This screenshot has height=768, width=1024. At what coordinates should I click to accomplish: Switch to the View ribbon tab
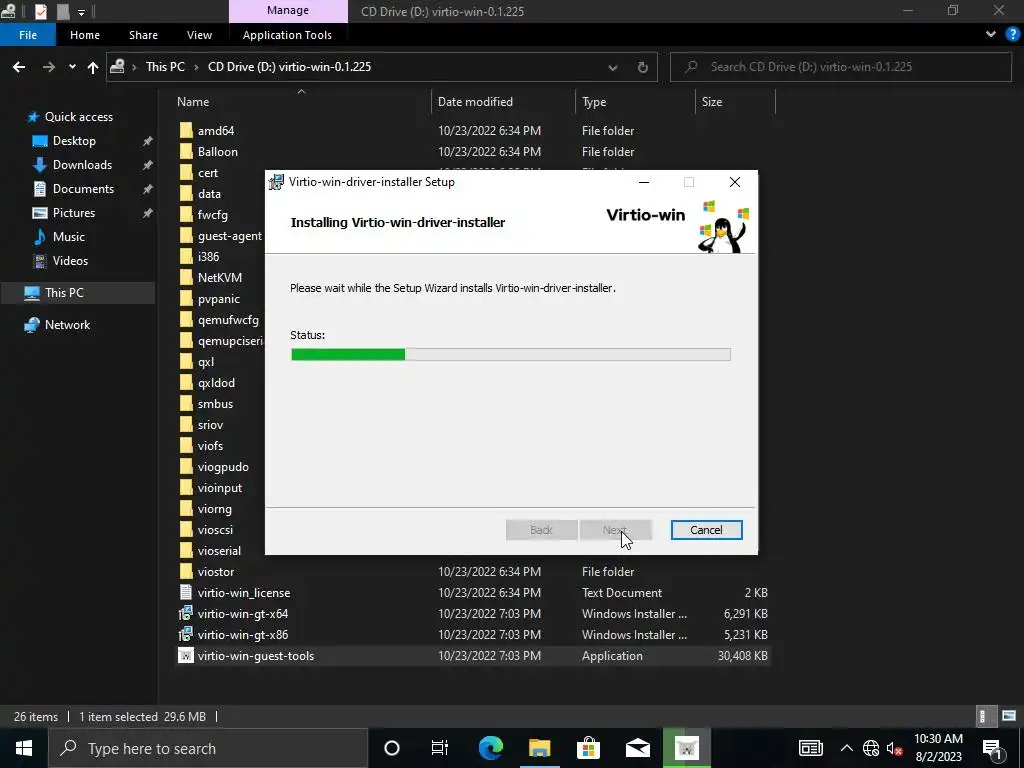click(199, 35)
